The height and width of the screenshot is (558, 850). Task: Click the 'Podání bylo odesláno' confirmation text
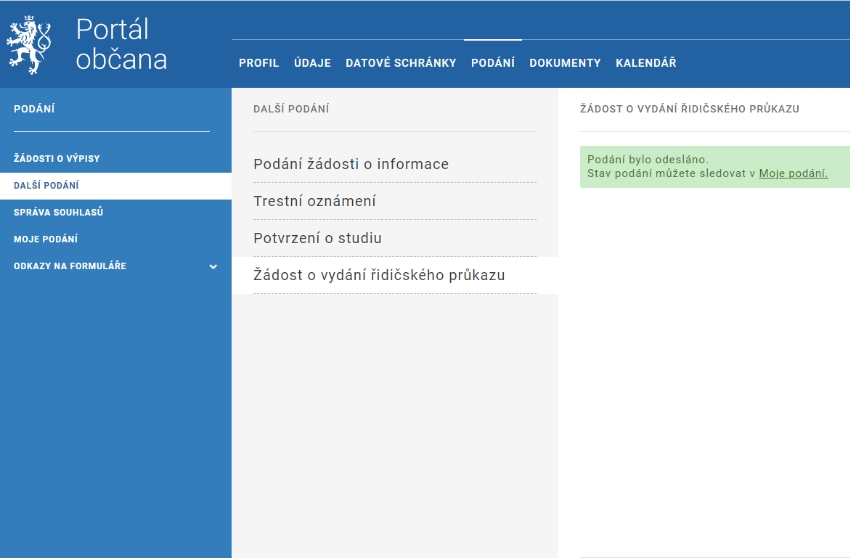click(647, 160)
